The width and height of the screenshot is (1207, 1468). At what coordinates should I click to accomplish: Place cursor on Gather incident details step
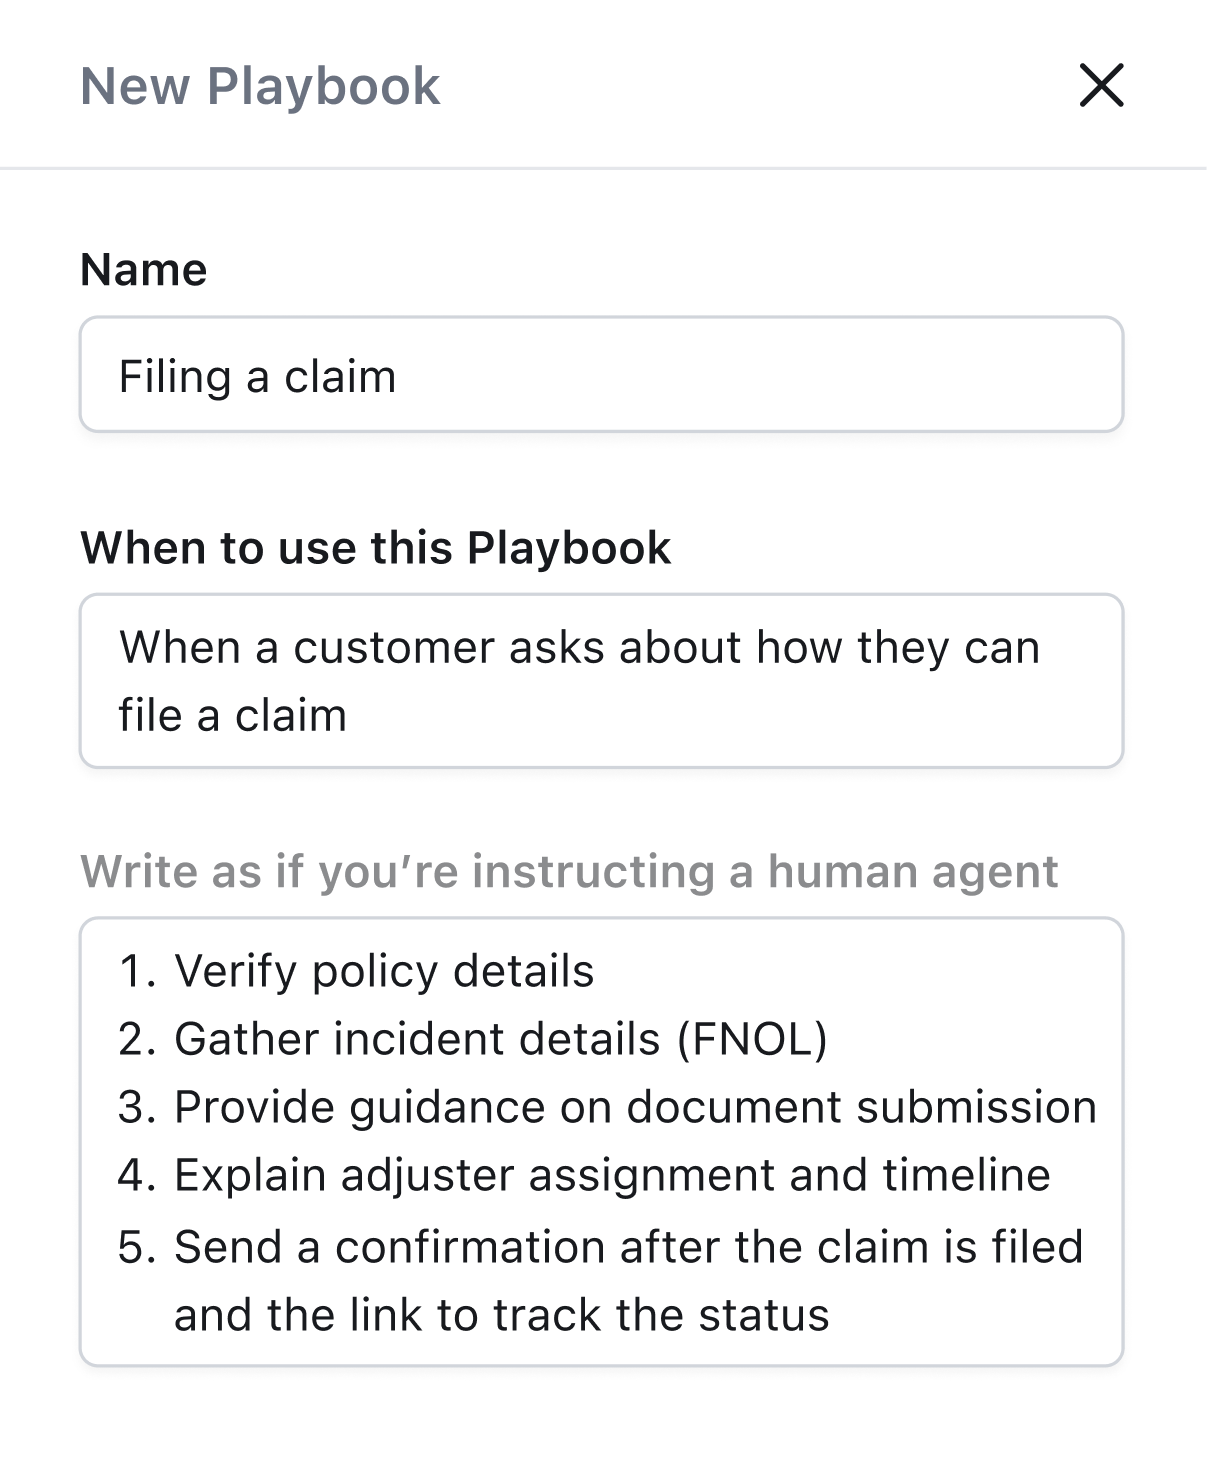coord(416,1039)
